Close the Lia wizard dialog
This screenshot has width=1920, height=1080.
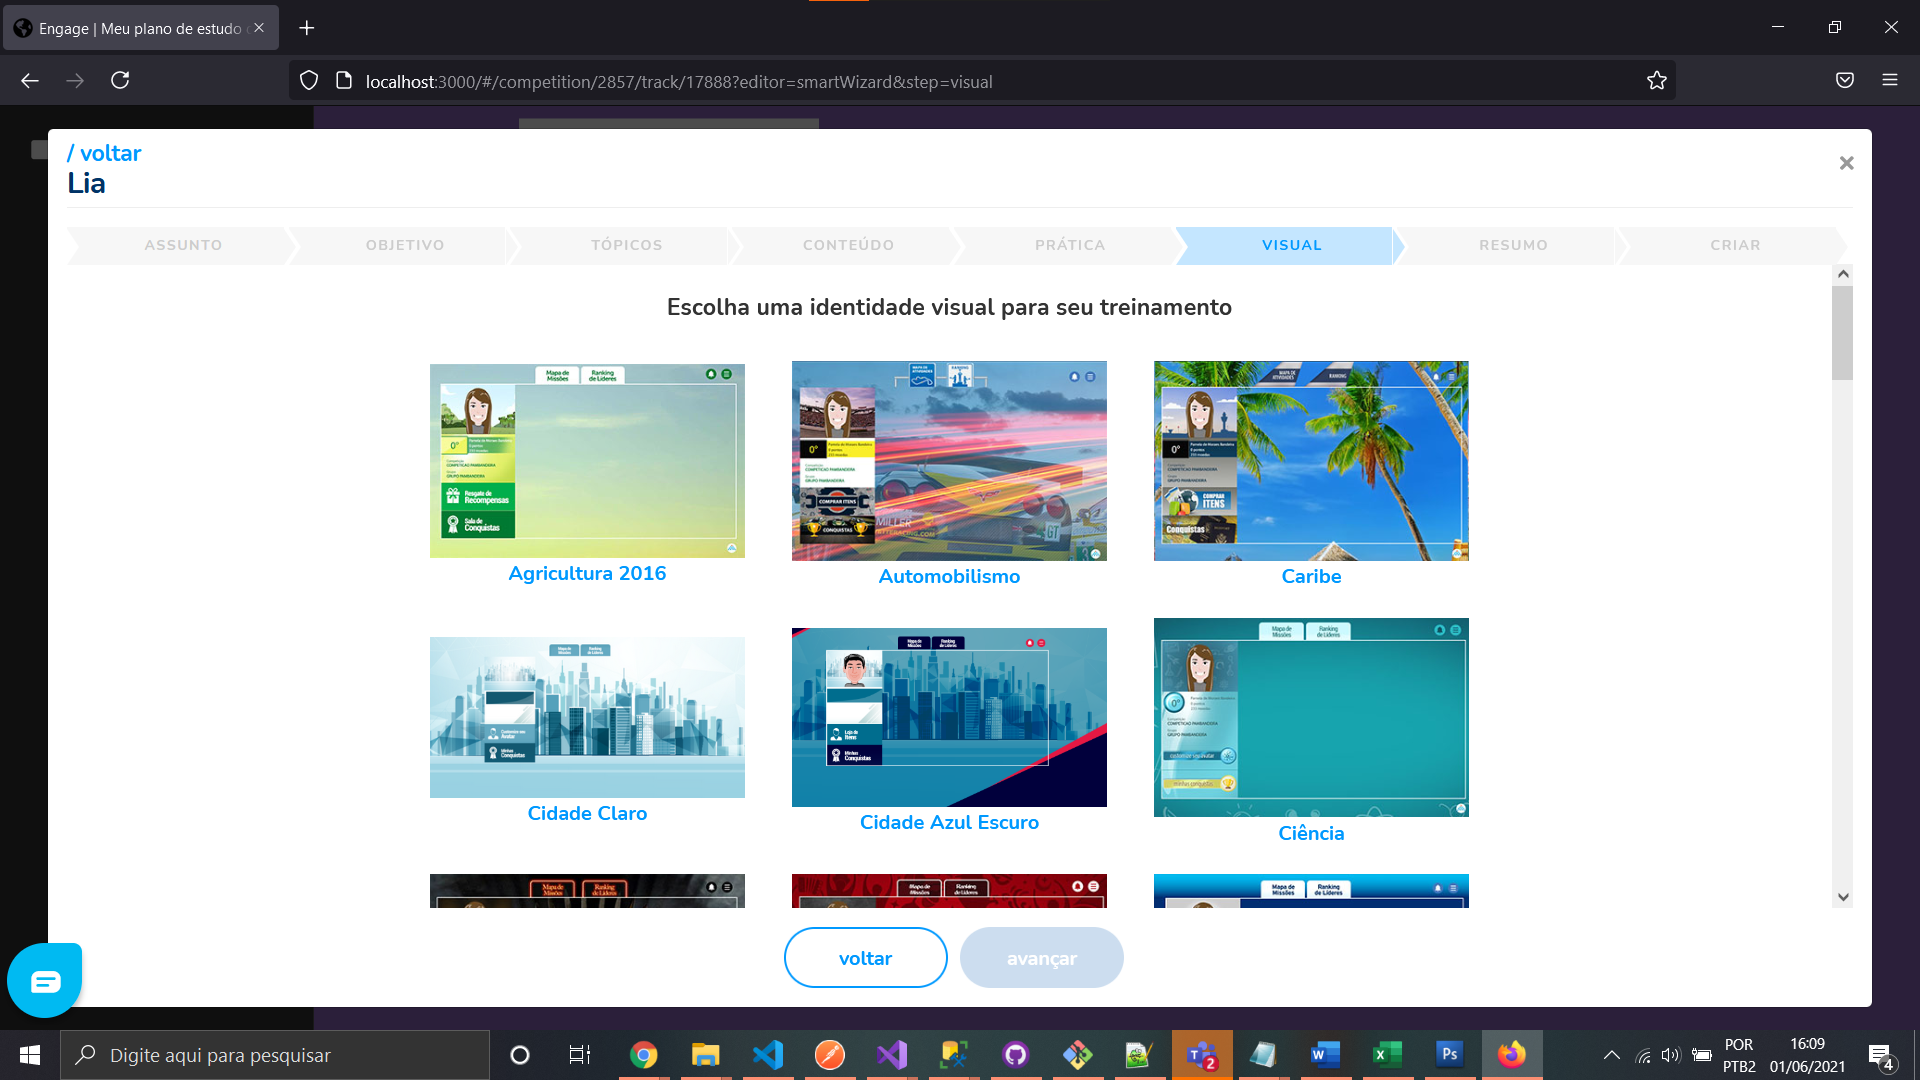1846,163
